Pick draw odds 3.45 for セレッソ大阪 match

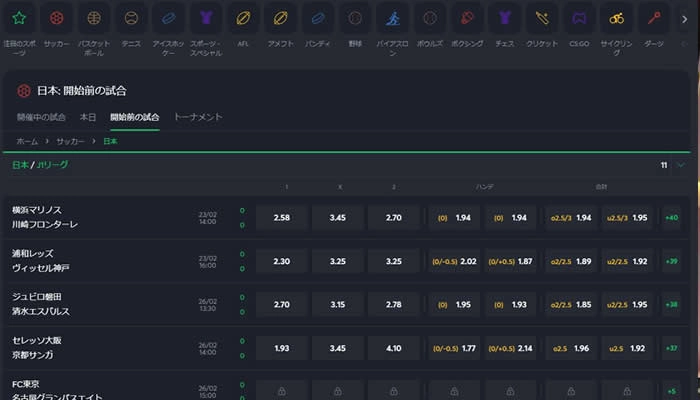point(338,348)
